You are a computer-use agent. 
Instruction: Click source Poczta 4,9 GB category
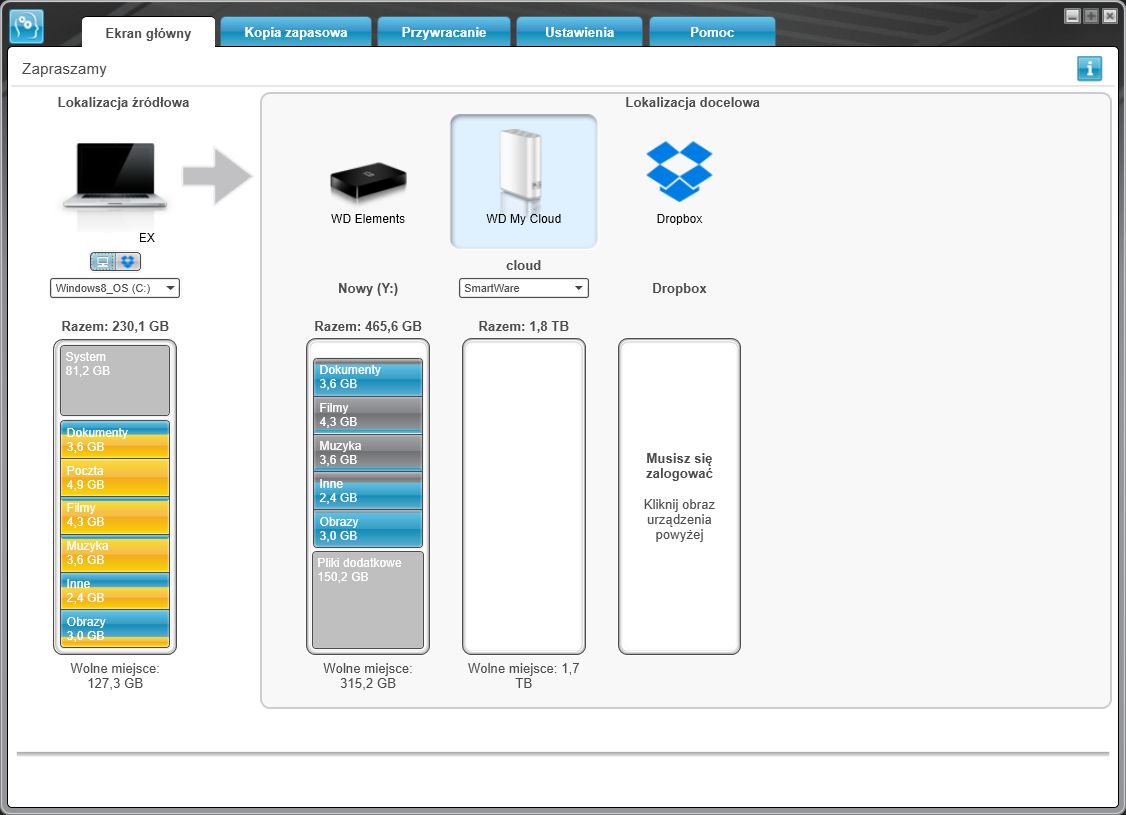coord(115,478)
